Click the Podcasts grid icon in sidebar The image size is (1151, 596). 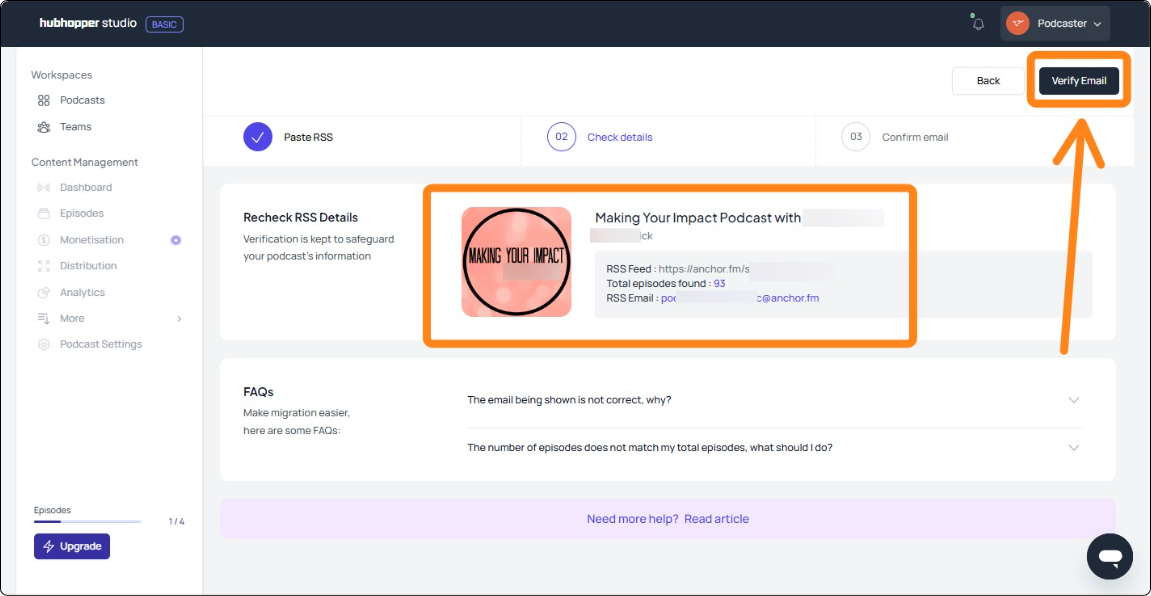coord(44,100)
